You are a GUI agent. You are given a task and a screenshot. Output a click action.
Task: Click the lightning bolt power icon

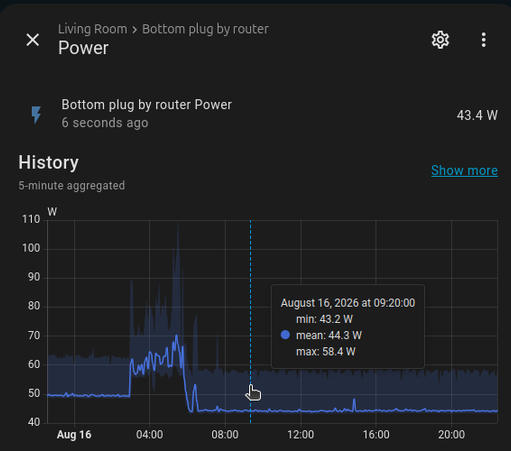[36, 115]
